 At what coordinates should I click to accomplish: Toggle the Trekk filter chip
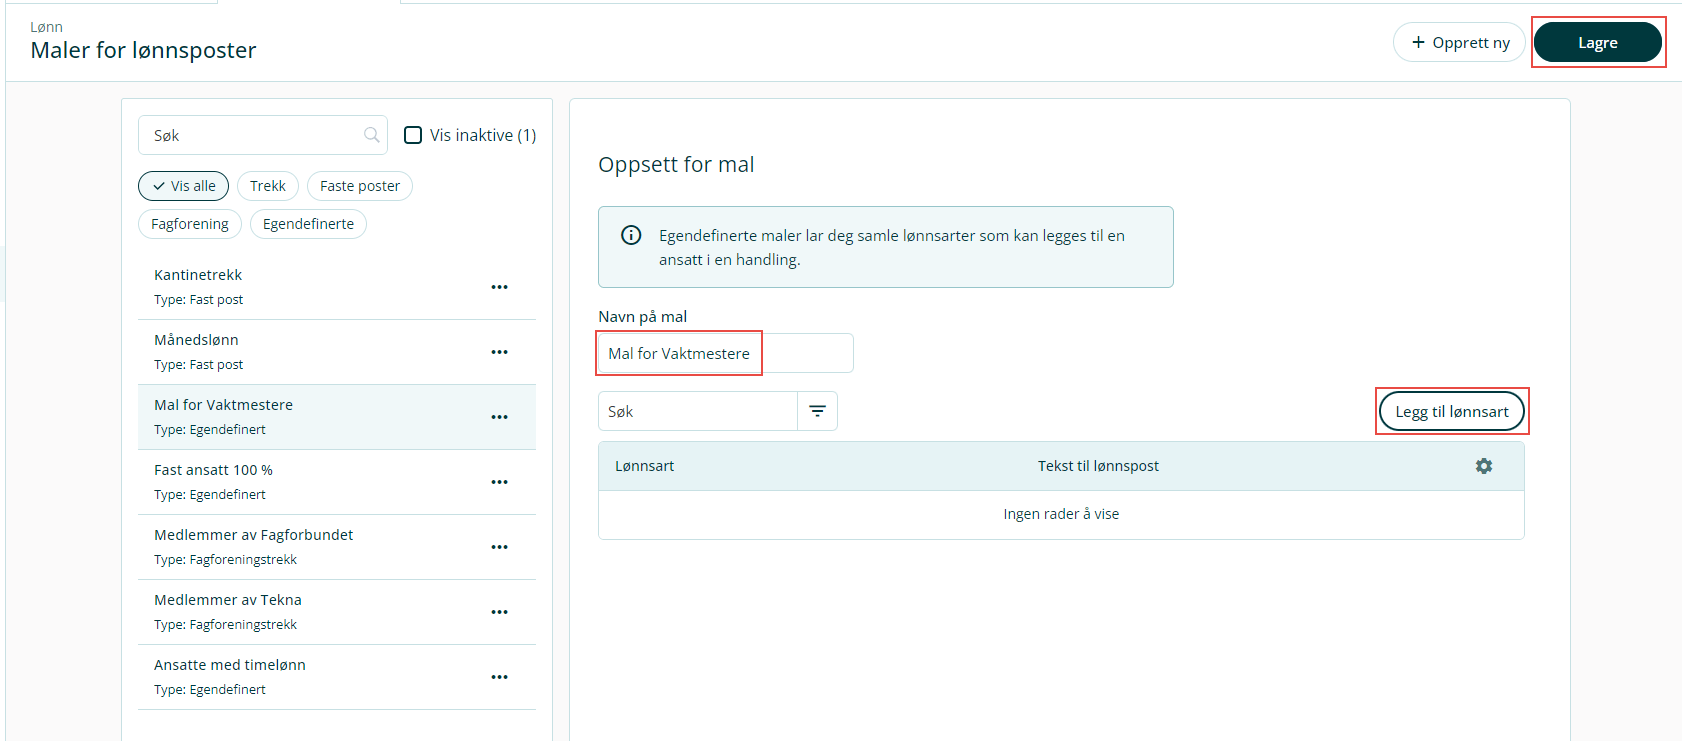click(x=268, y=186)
